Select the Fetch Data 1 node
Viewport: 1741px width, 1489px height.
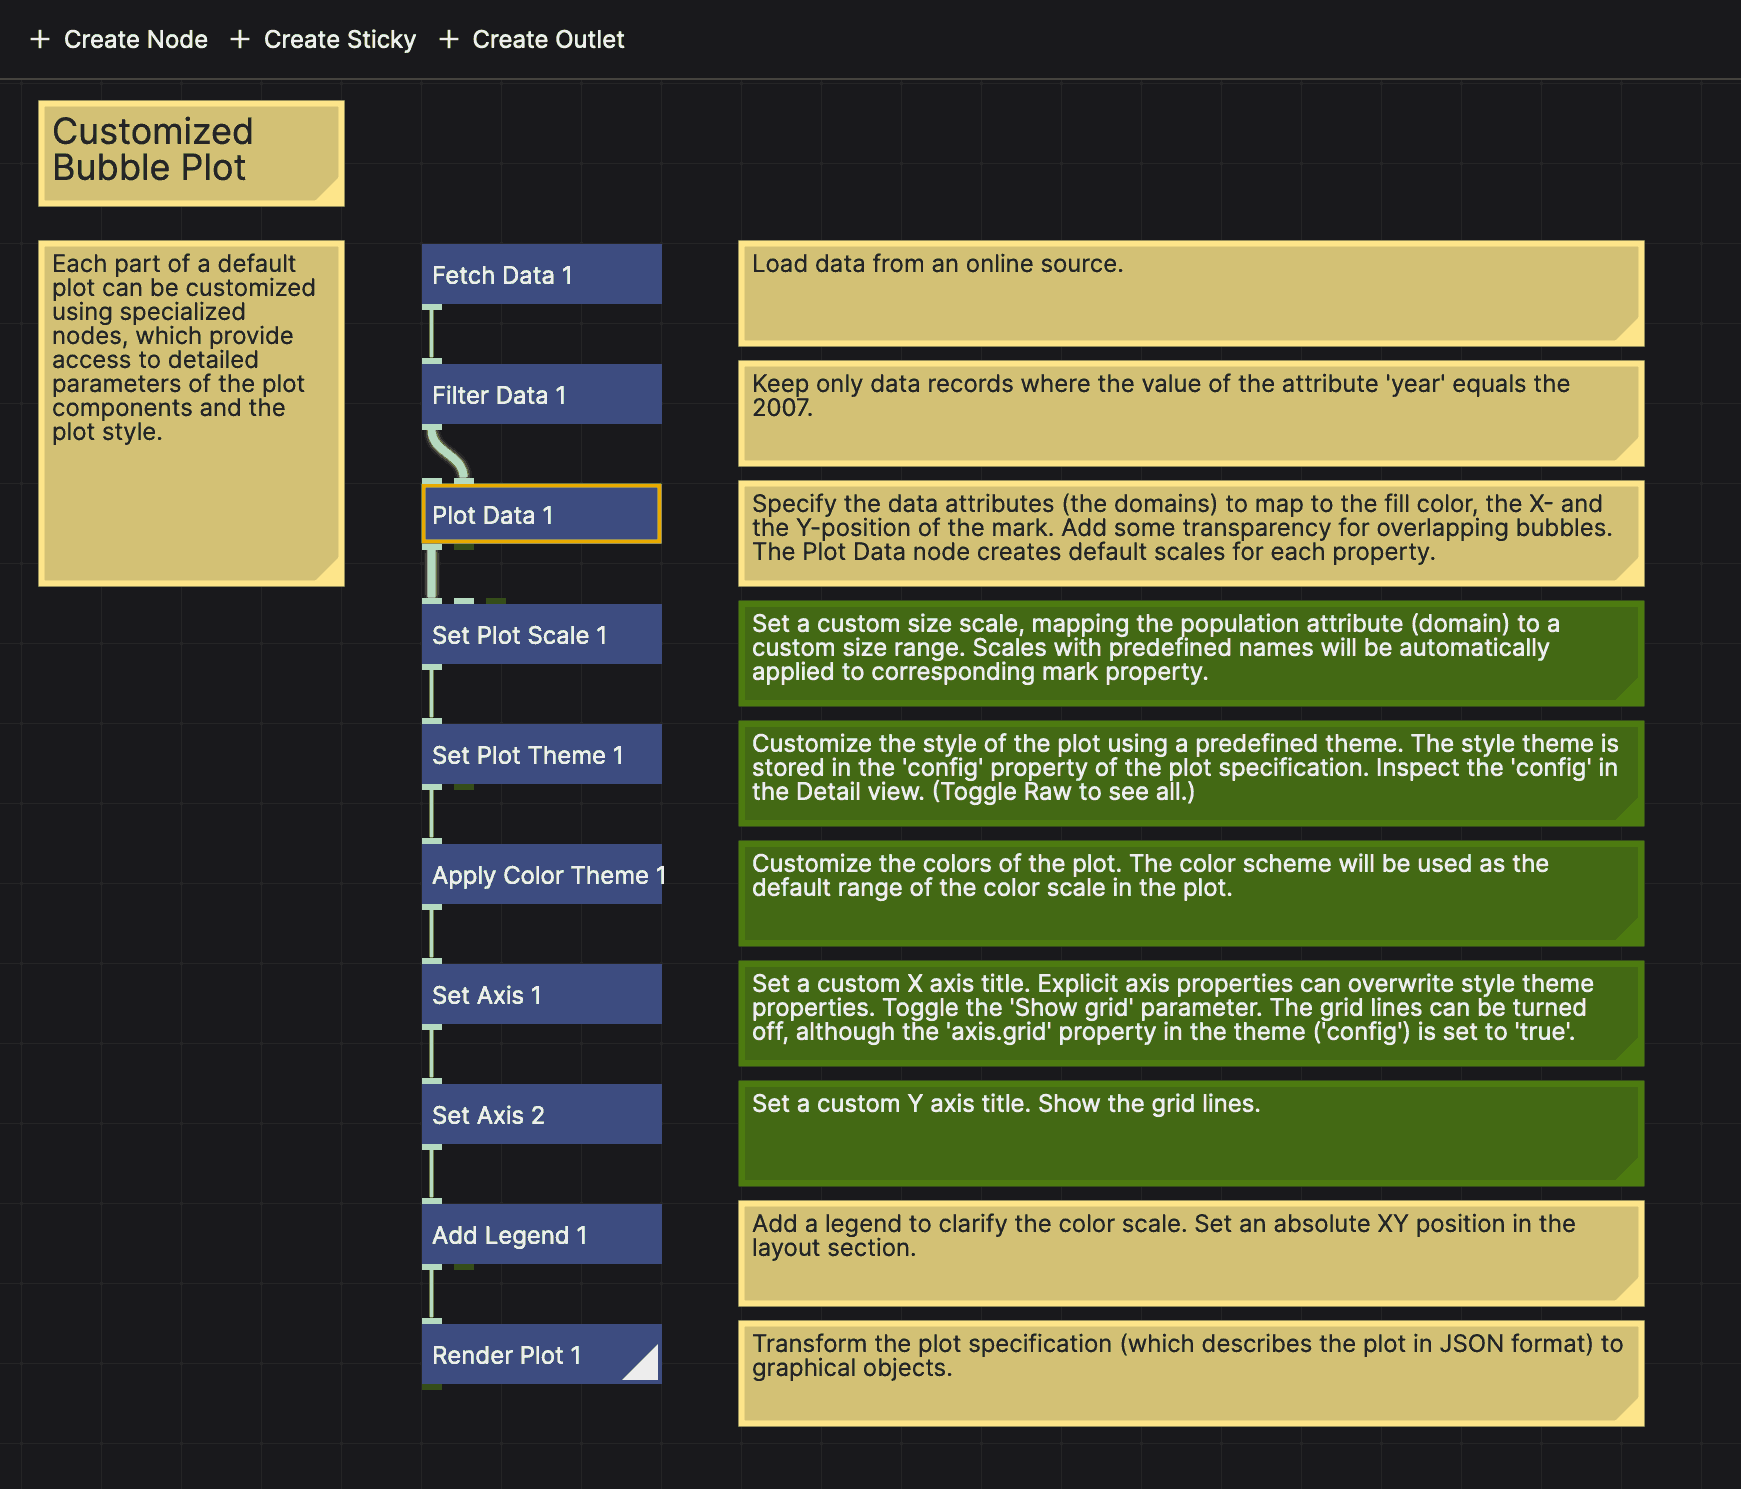(541, 274)
